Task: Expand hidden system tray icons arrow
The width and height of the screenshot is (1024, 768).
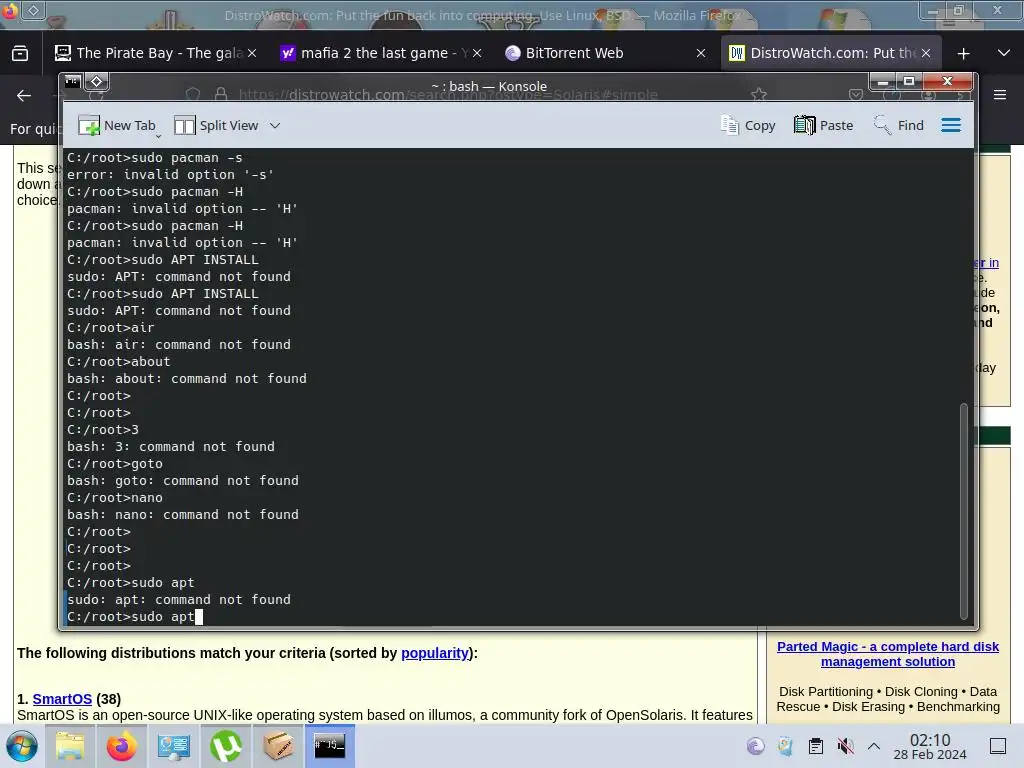Action: coord(874,746)
